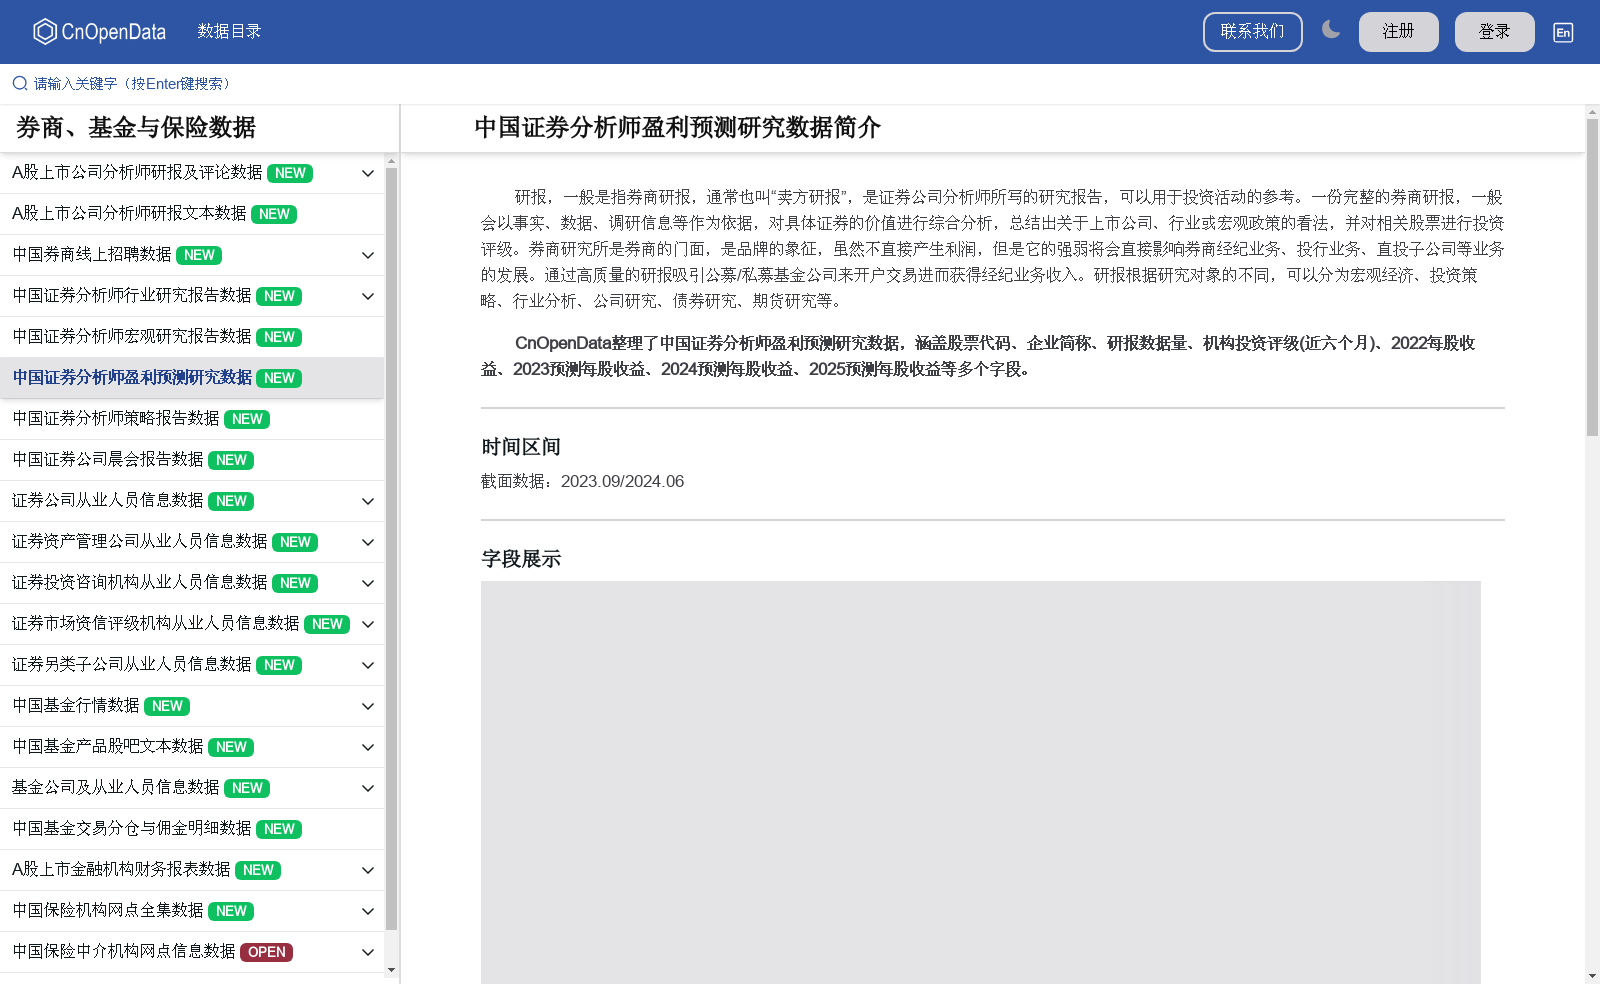Click 截面数据：2023.09/2024.06 text

point(583,482)
